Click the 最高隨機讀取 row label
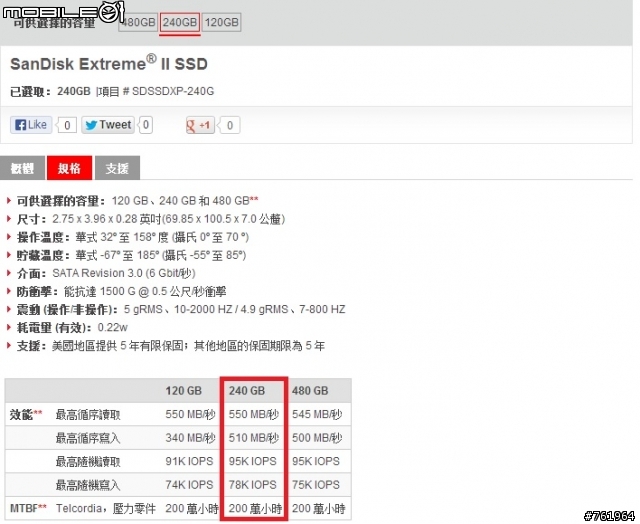The image size is (640, 524). 88,462
